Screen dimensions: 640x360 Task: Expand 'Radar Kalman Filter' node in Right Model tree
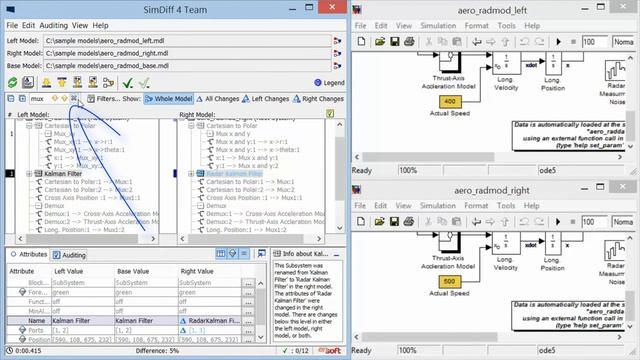pyautogui.click(x=191, y=173)
